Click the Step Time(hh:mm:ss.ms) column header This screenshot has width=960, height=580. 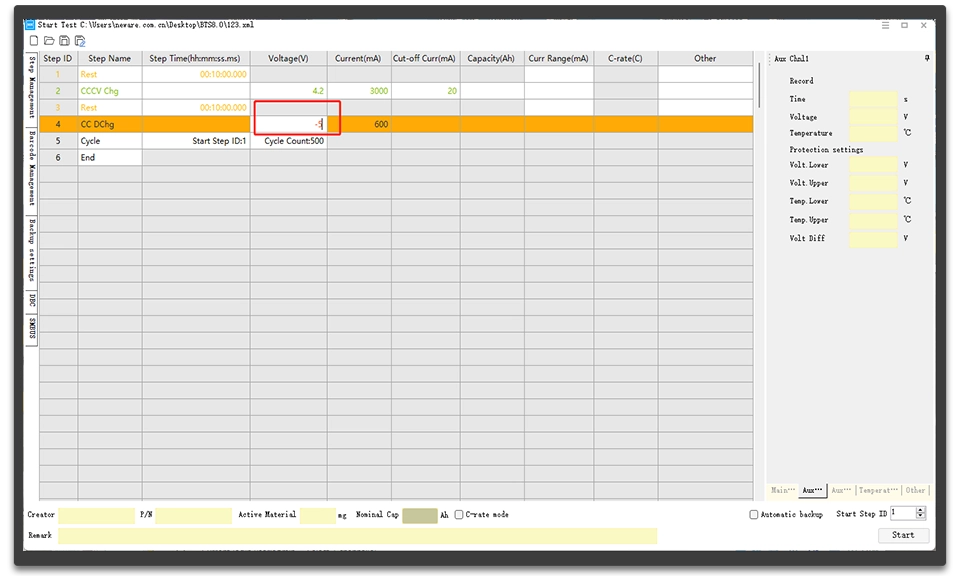[x=196, y=58]
